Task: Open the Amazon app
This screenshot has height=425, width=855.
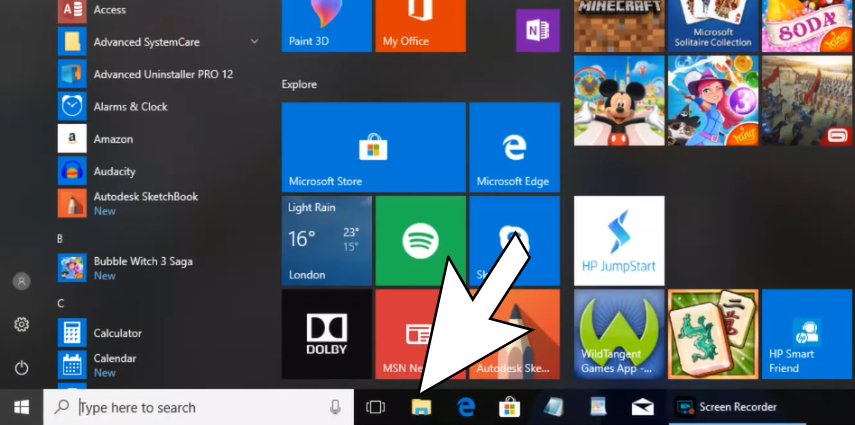Action: [x=158, y=139]
